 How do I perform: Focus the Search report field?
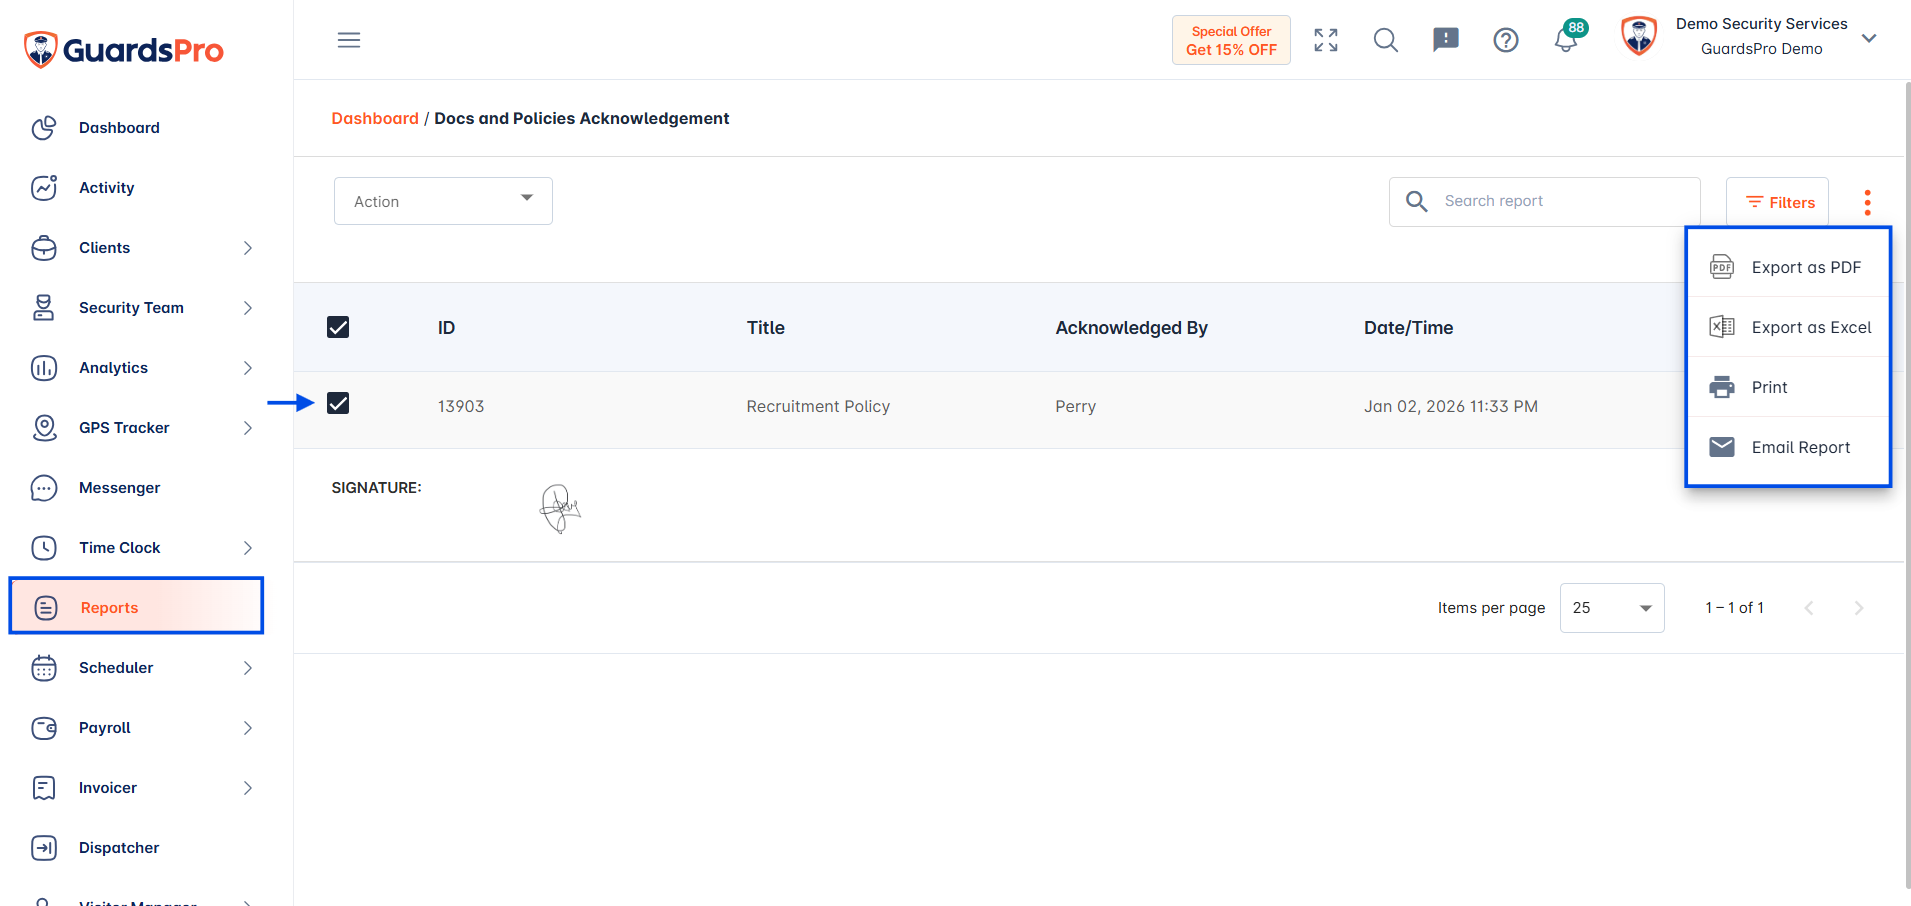coord(1544,201)
